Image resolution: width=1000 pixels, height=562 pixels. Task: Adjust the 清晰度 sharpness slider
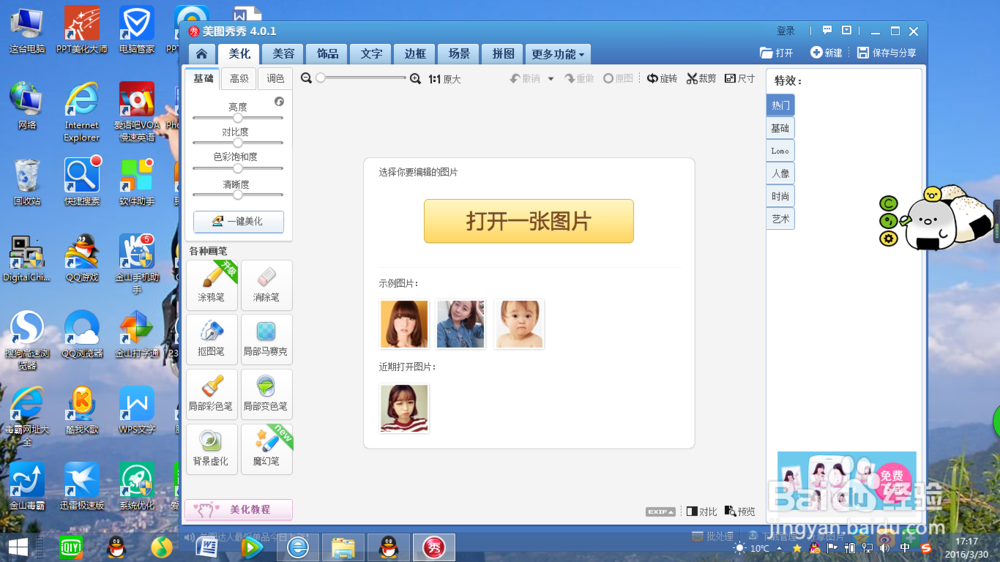pos(238,195)
